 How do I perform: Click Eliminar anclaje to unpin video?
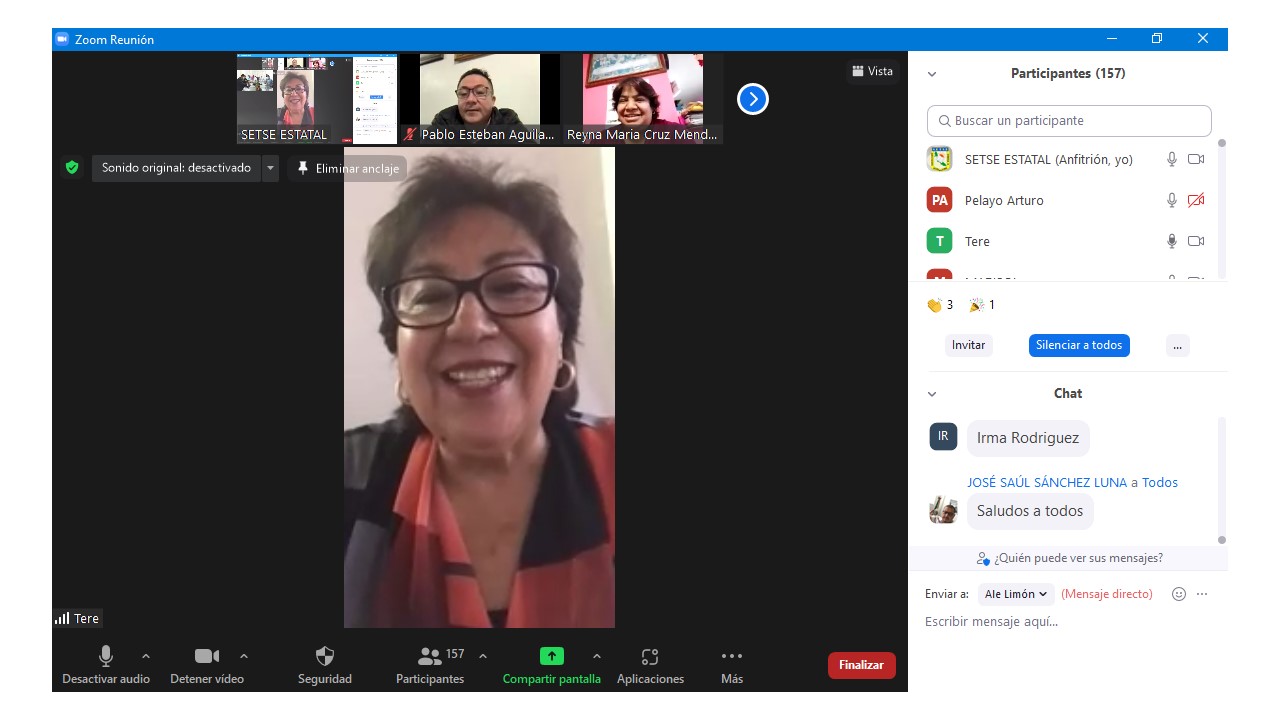pyautogui.click(x=348, y=168)
